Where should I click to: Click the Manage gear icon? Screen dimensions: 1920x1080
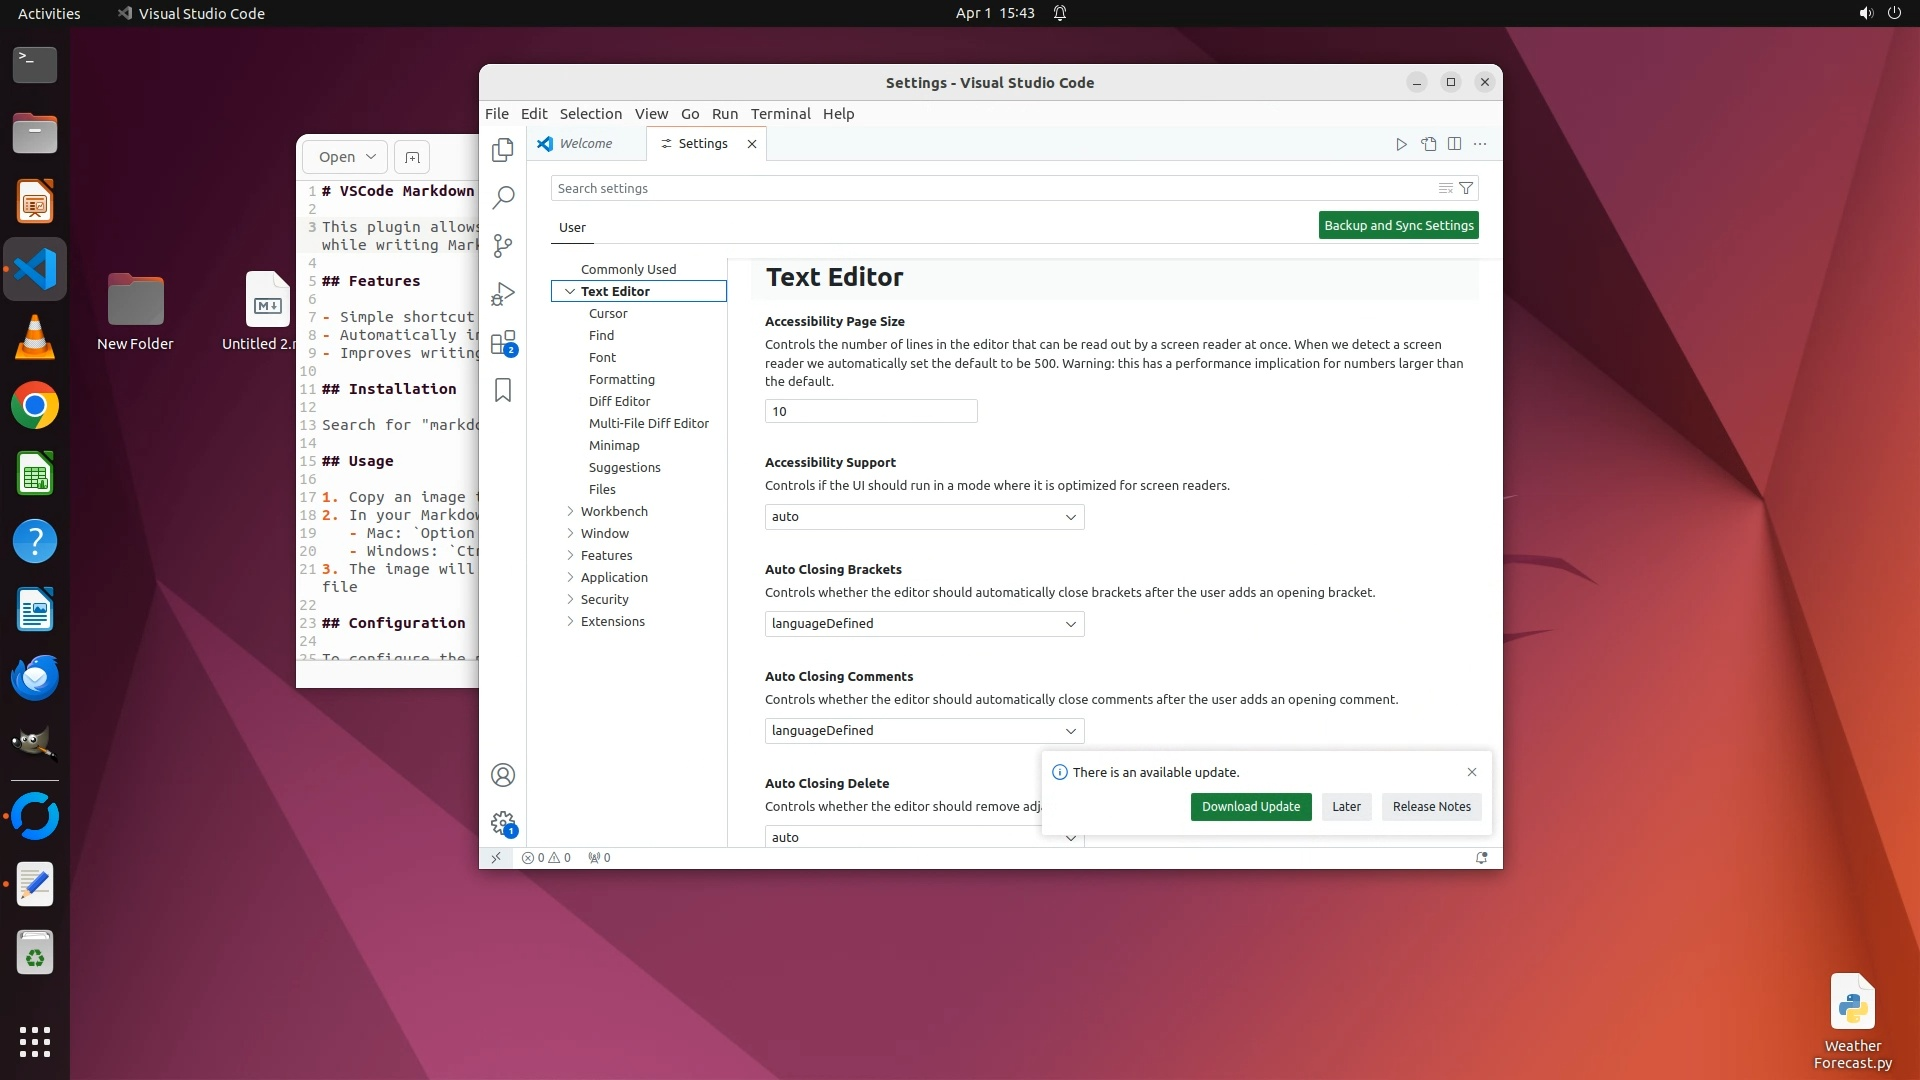(503, 823)
